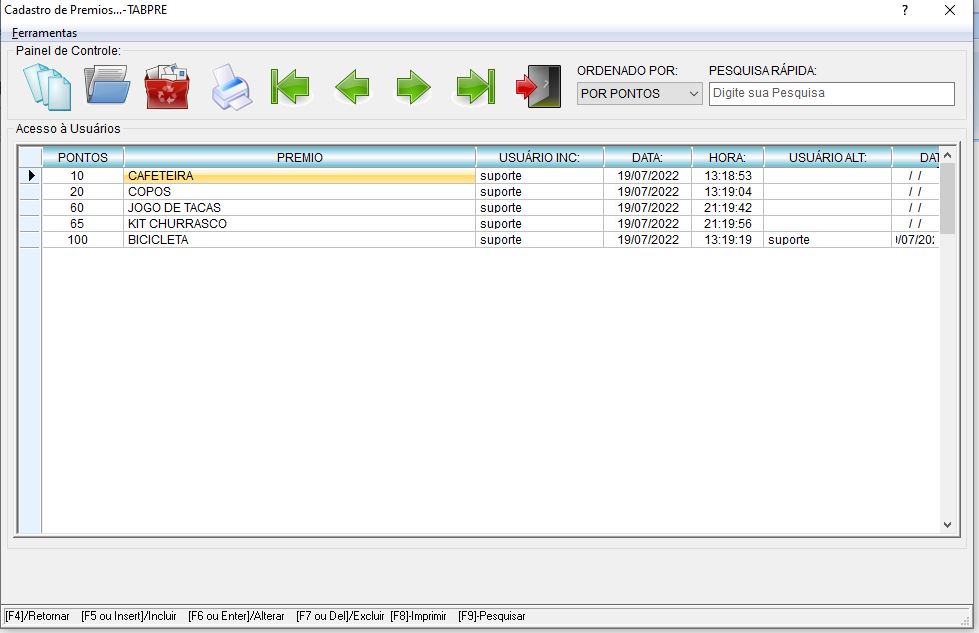Select the CAFETEIRA prize cell
979x633 pixels.
pos(300,176)
